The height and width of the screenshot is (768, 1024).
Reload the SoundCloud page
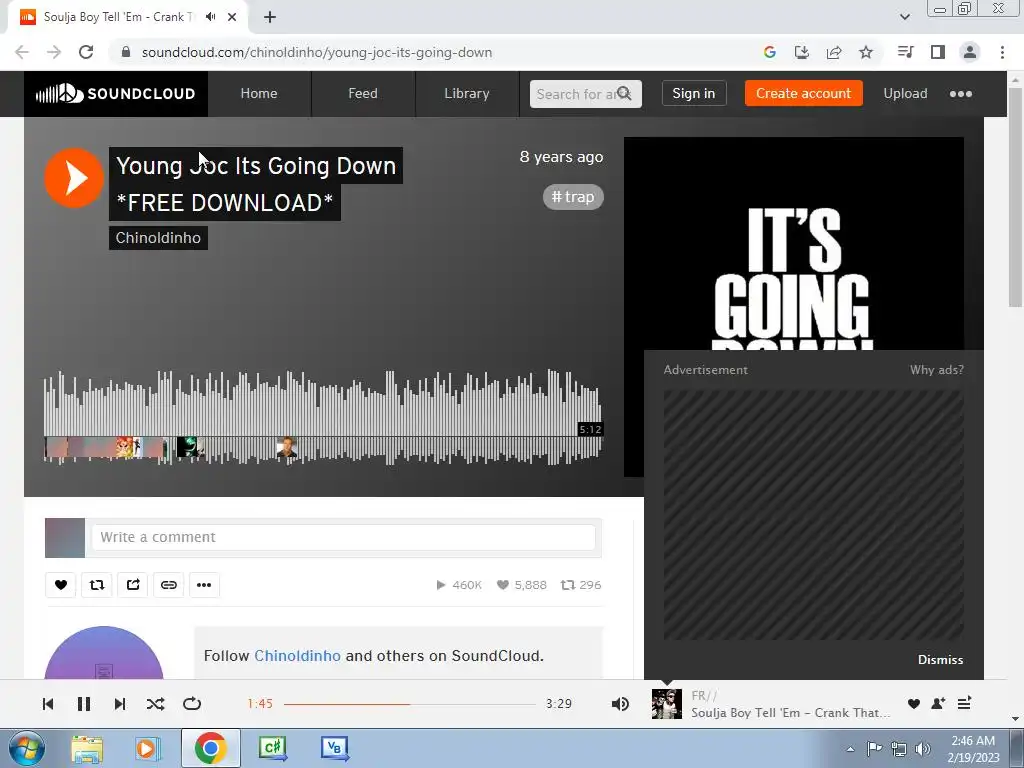(x=86, y=52)
